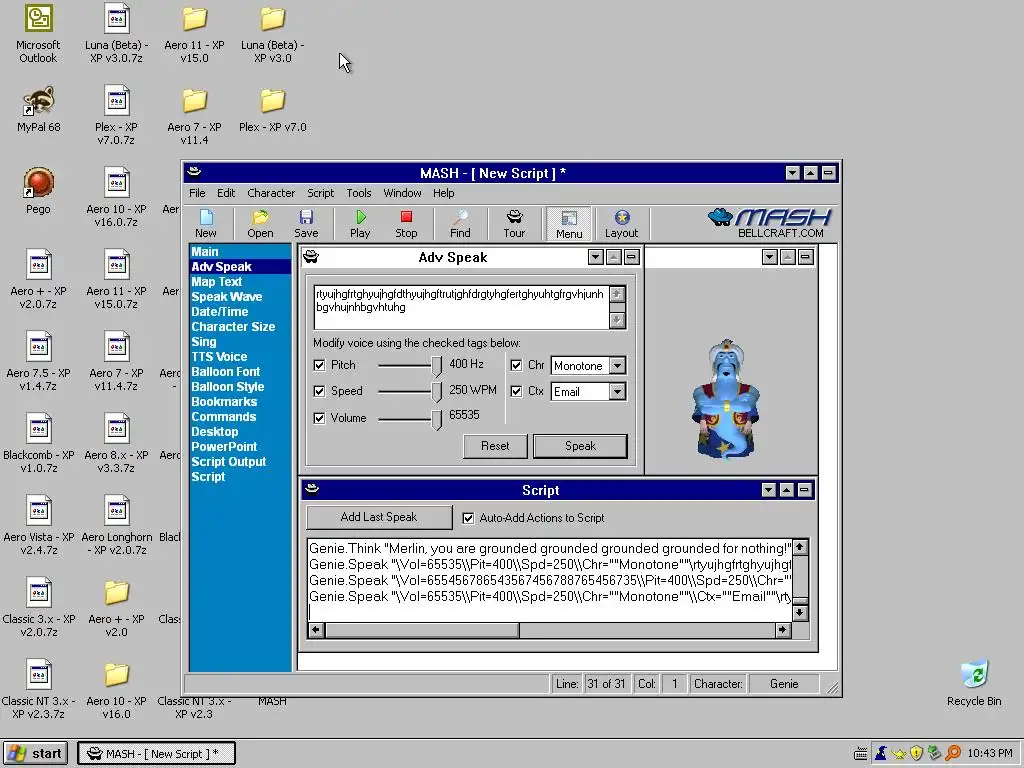Select the Aero 11 - XP v15.0 folder
This screenshot has height=768, width=1024.
click(x=194, y=33)
